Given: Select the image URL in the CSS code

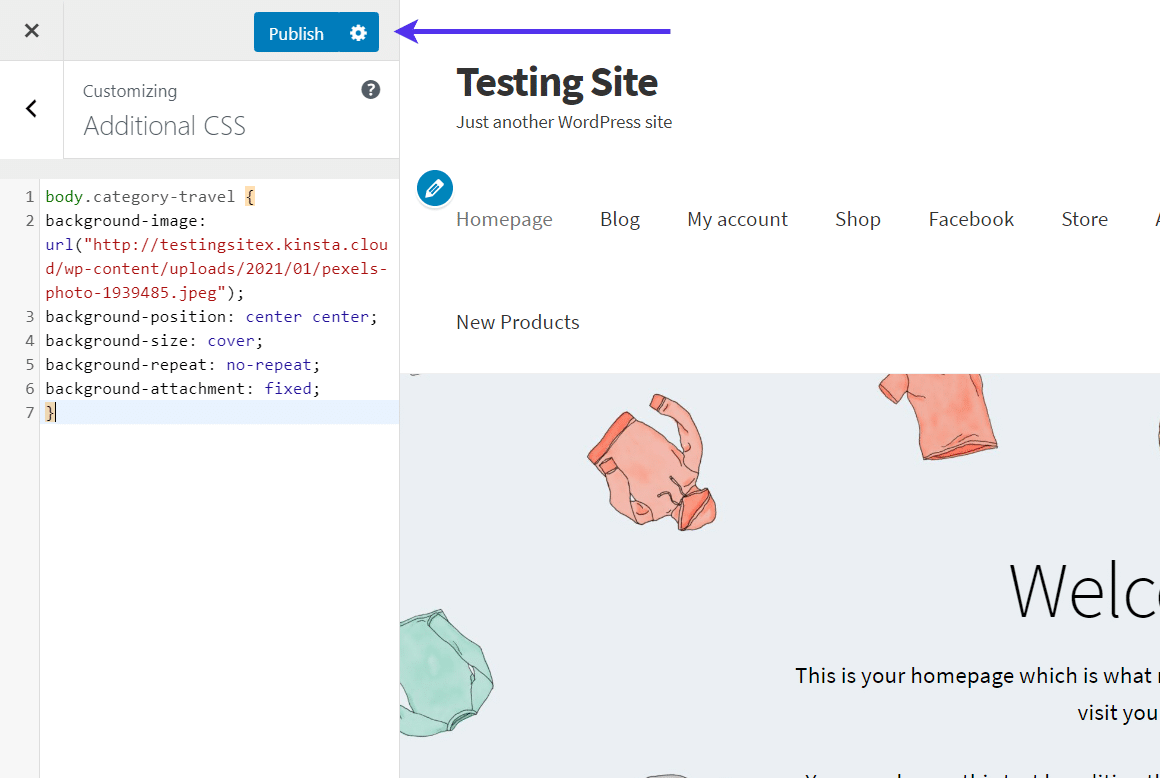Looking at the screenshot, I should [x=216, y=268].
